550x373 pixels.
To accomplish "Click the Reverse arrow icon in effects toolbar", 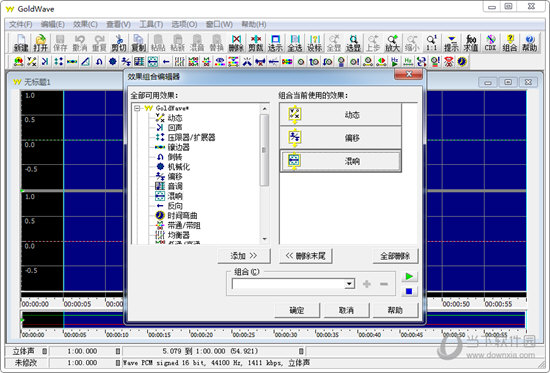I will 166,62.
